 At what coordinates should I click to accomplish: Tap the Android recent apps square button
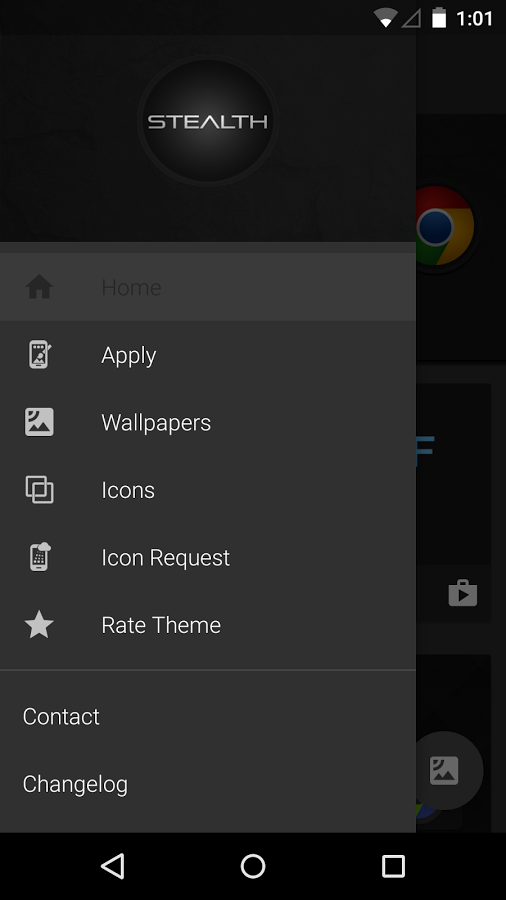pos(393,866)
